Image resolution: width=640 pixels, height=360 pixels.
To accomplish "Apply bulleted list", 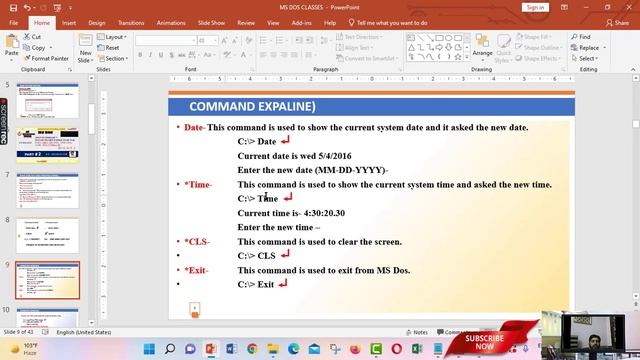I will (x=264, y=40).
